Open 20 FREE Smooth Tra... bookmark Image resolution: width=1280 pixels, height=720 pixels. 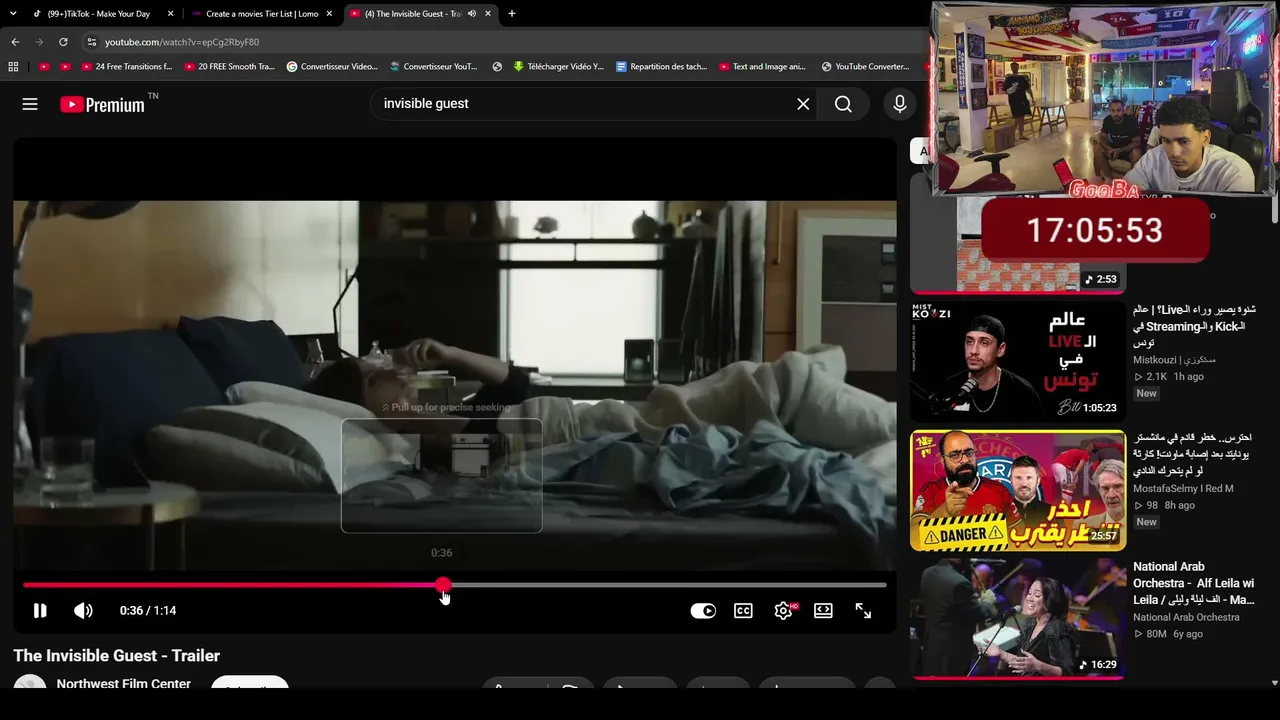229,67
